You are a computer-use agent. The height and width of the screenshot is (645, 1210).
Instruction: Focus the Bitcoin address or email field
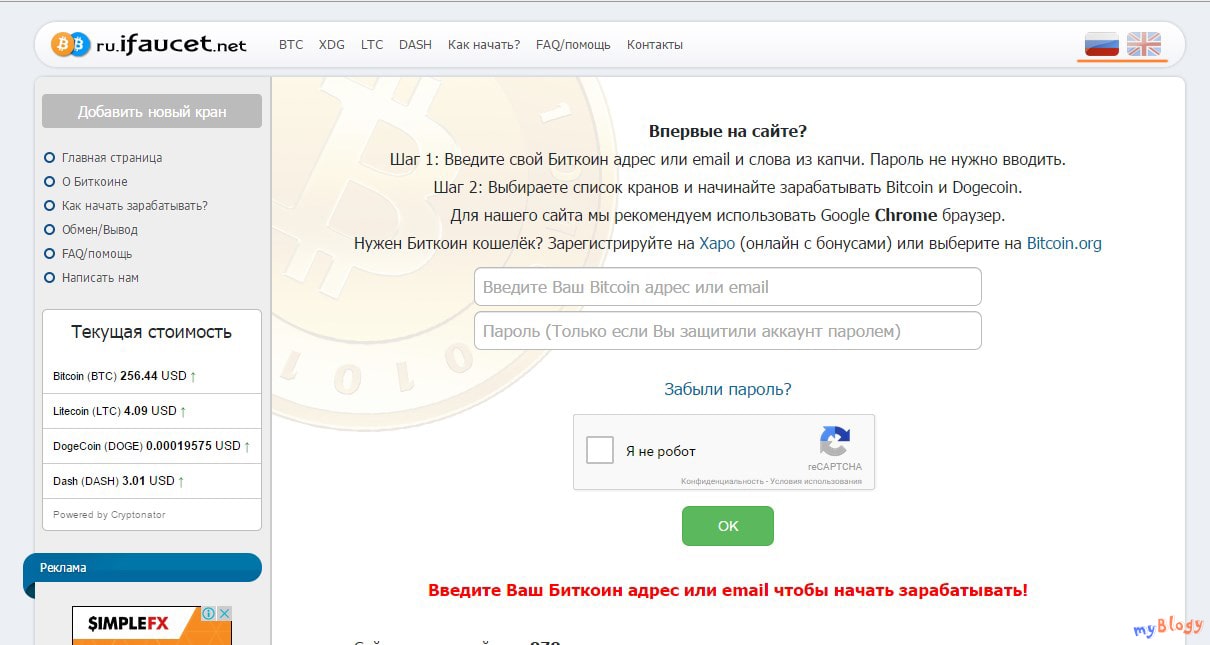(728, 287)
